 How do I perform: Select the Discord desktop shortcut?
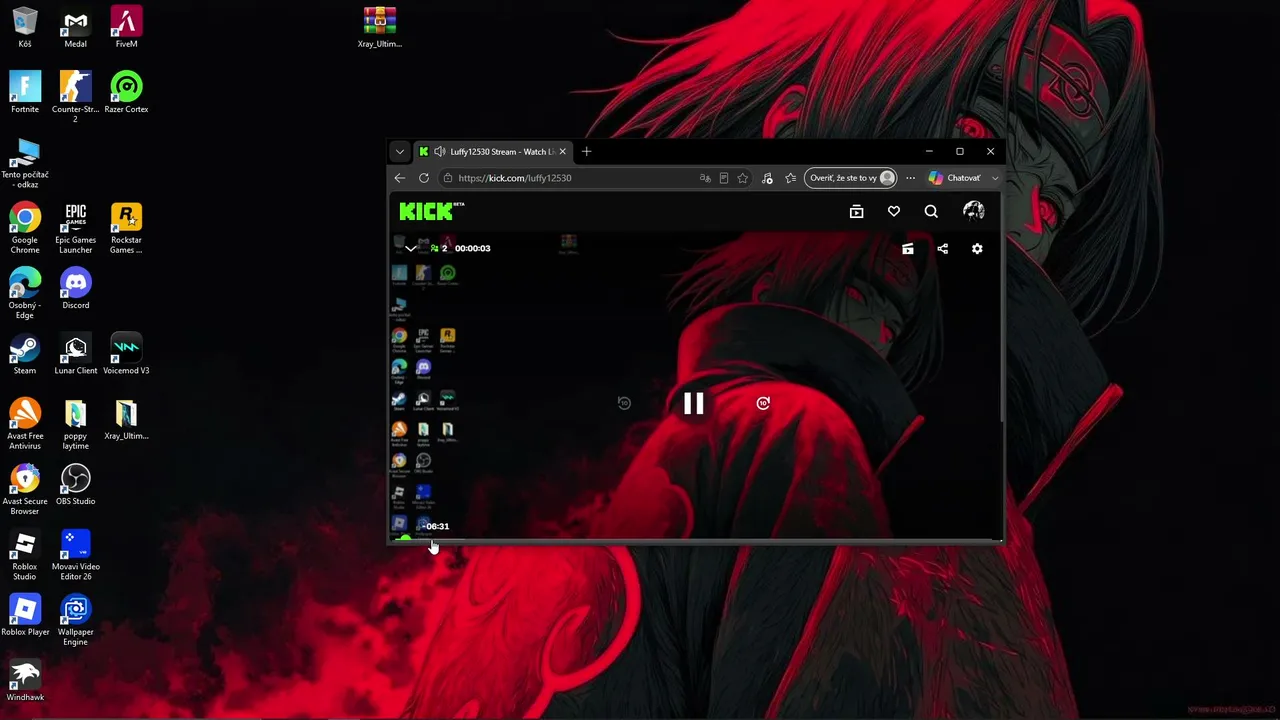pyautogui.click(x=76, y=289)
